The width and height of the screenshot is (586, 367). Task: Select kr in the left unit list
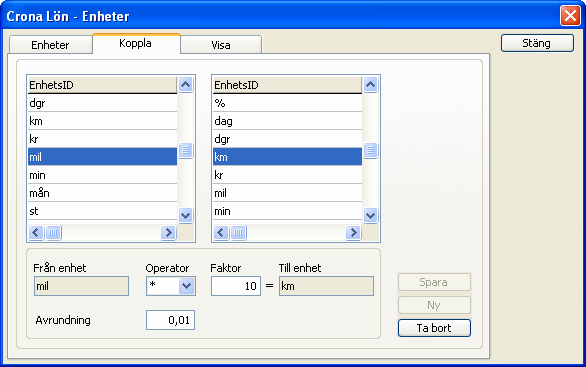click(102, 139)
